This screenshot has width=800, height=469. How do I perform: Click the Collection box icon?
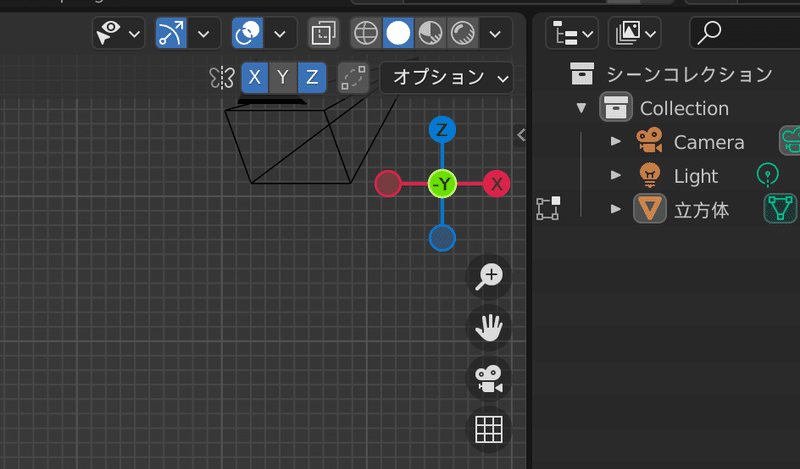[x=616, y=107]
